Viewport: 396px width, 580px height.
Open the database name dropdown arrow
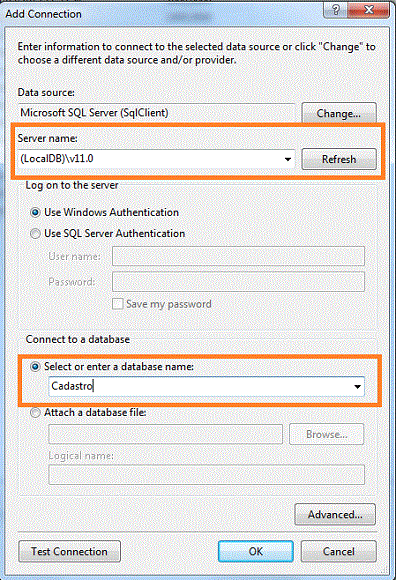pyautogui.click(x=357, y=387)
